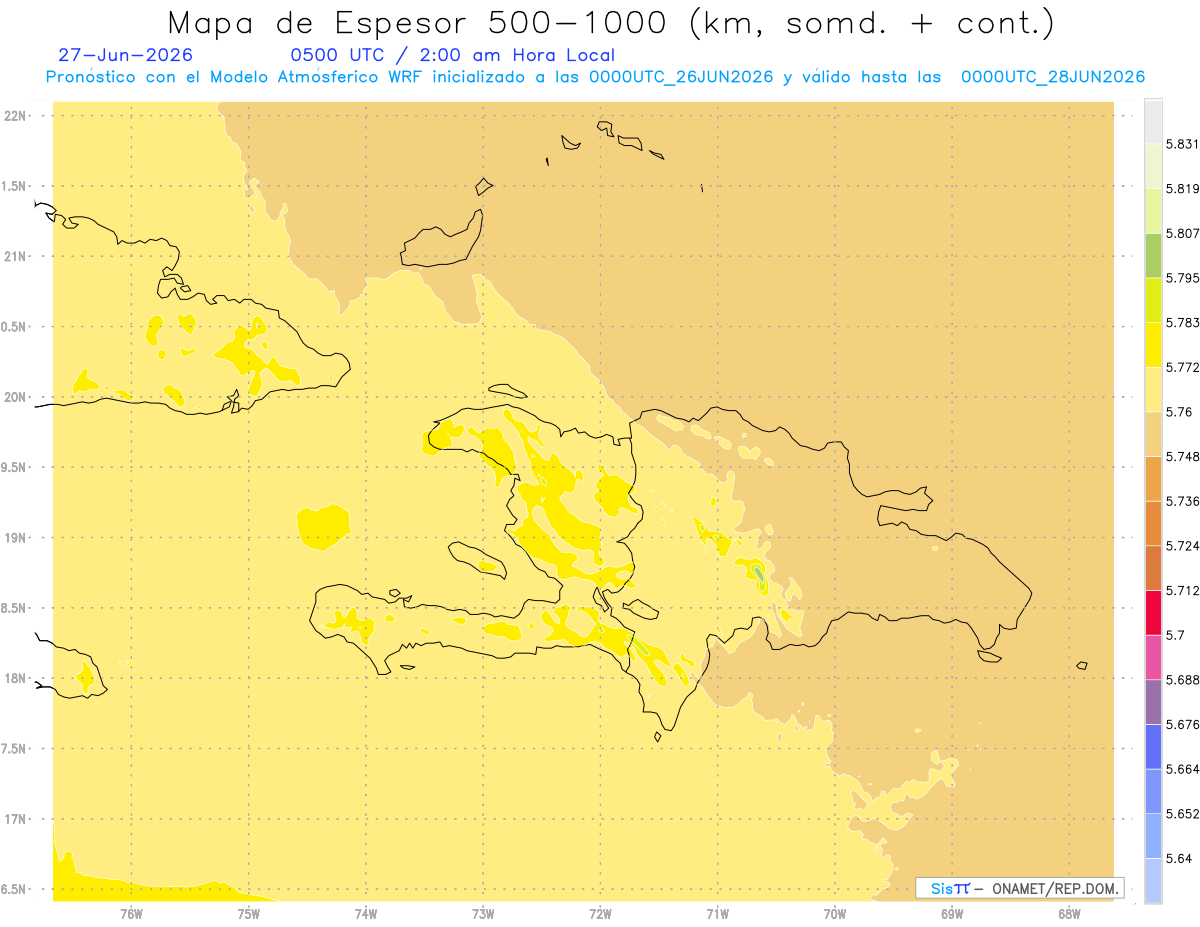Screen dimensions: 1200x927
Task: Click the legend value 5.748
Action: [x=1182, y=457]
